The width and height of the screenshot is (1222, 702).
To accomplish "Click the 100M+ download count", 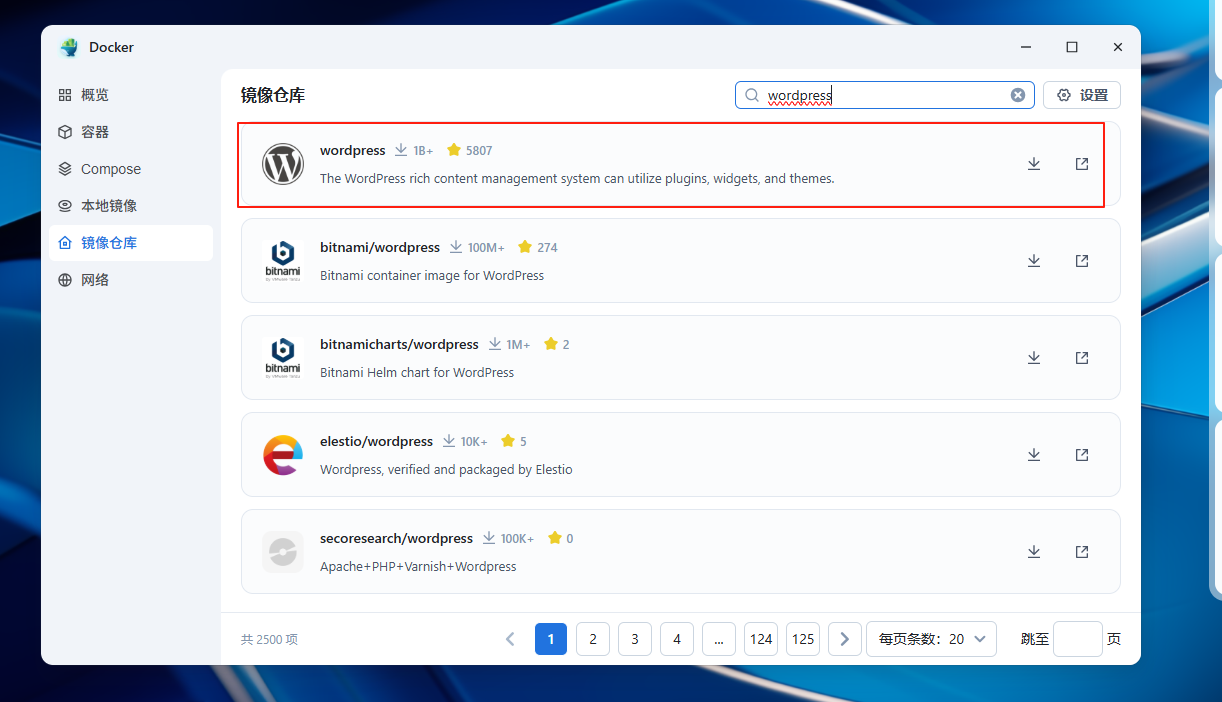I will point(486,247).
